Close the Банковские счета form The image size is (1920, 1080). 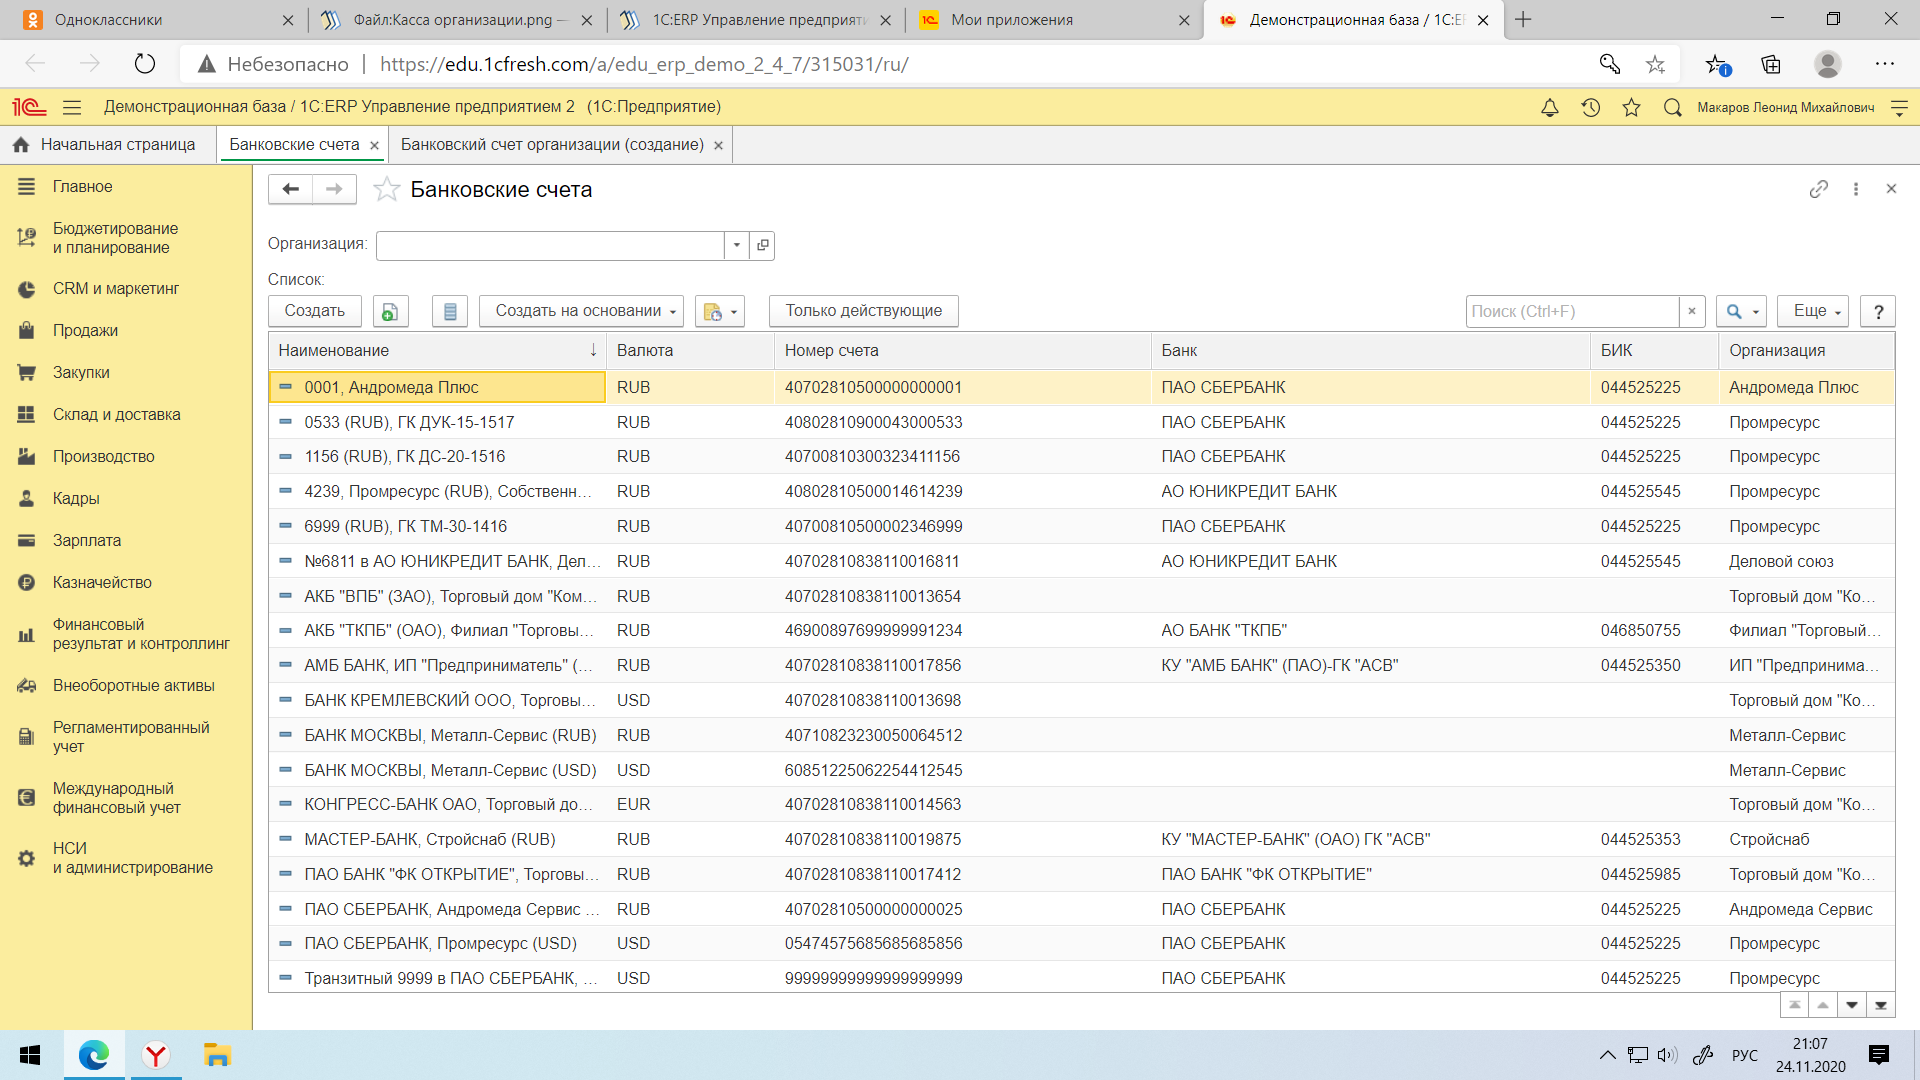[x=1891, y=189]
